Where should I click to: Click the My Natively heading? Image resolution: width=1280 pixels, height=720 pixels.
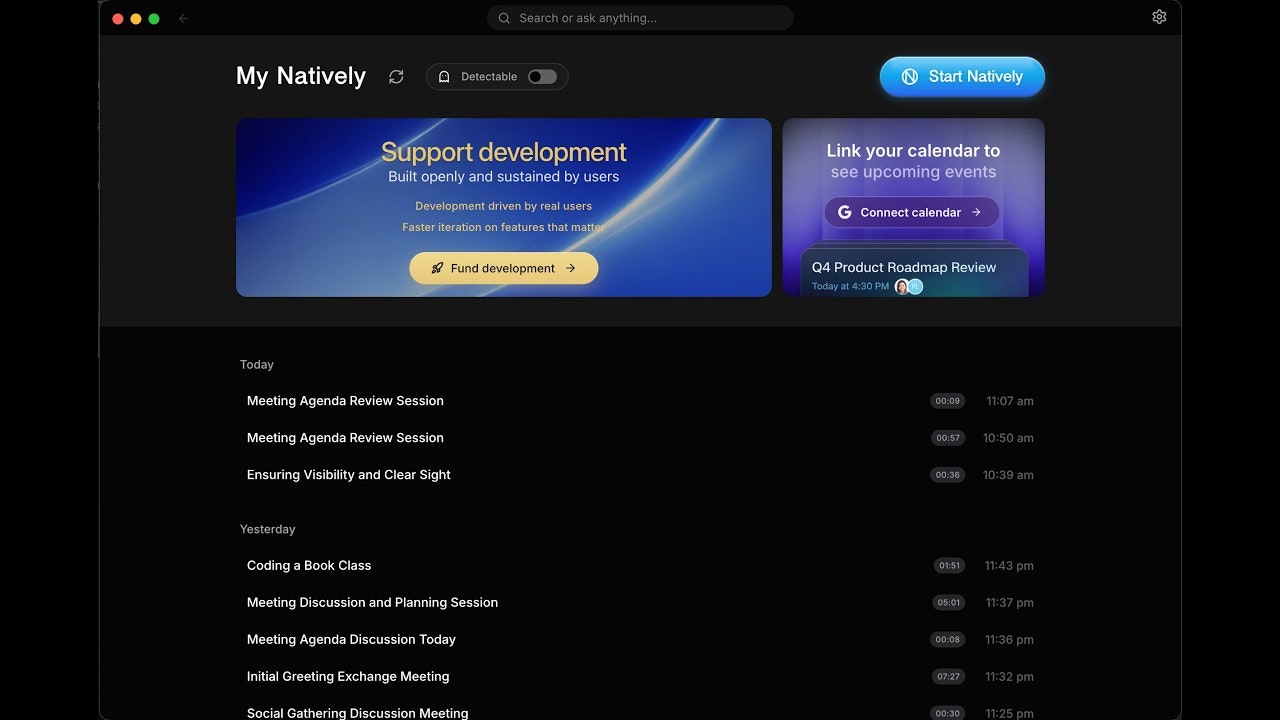point(301,76)
